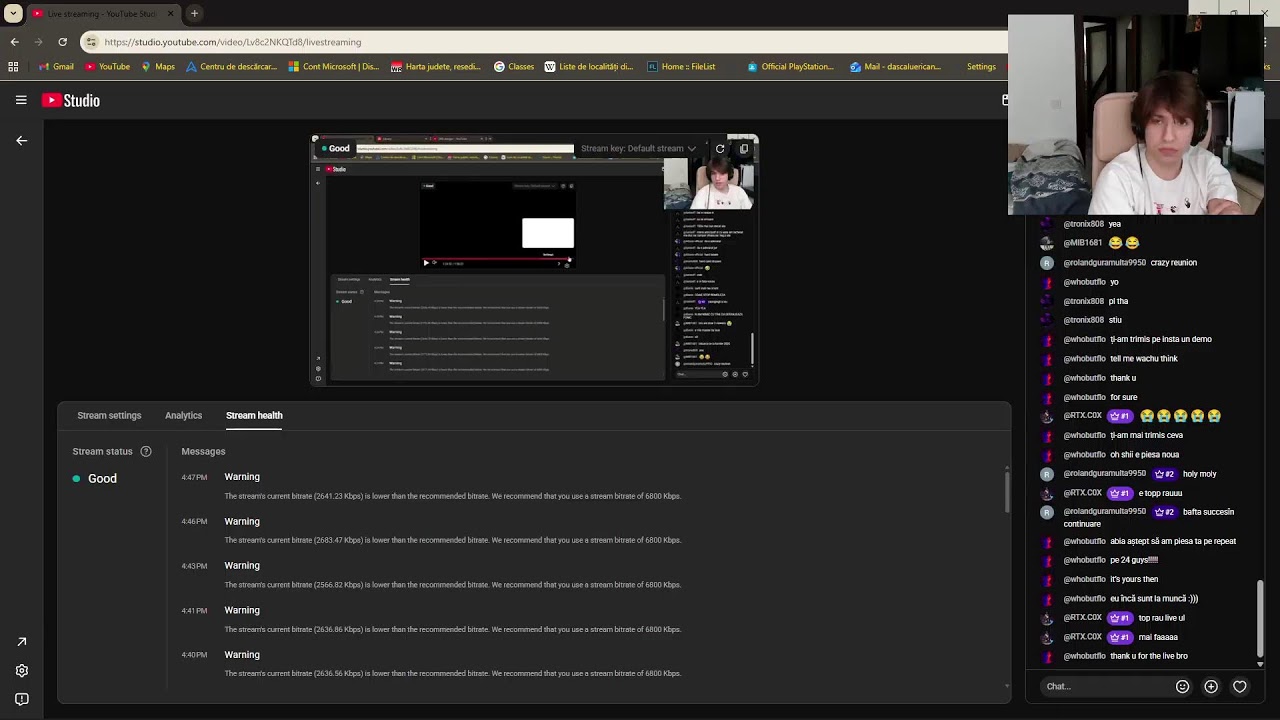Click the chat scrollbar thumb
The height and width of the screenshot is (720, 1280).
(x=1260, y=618)
